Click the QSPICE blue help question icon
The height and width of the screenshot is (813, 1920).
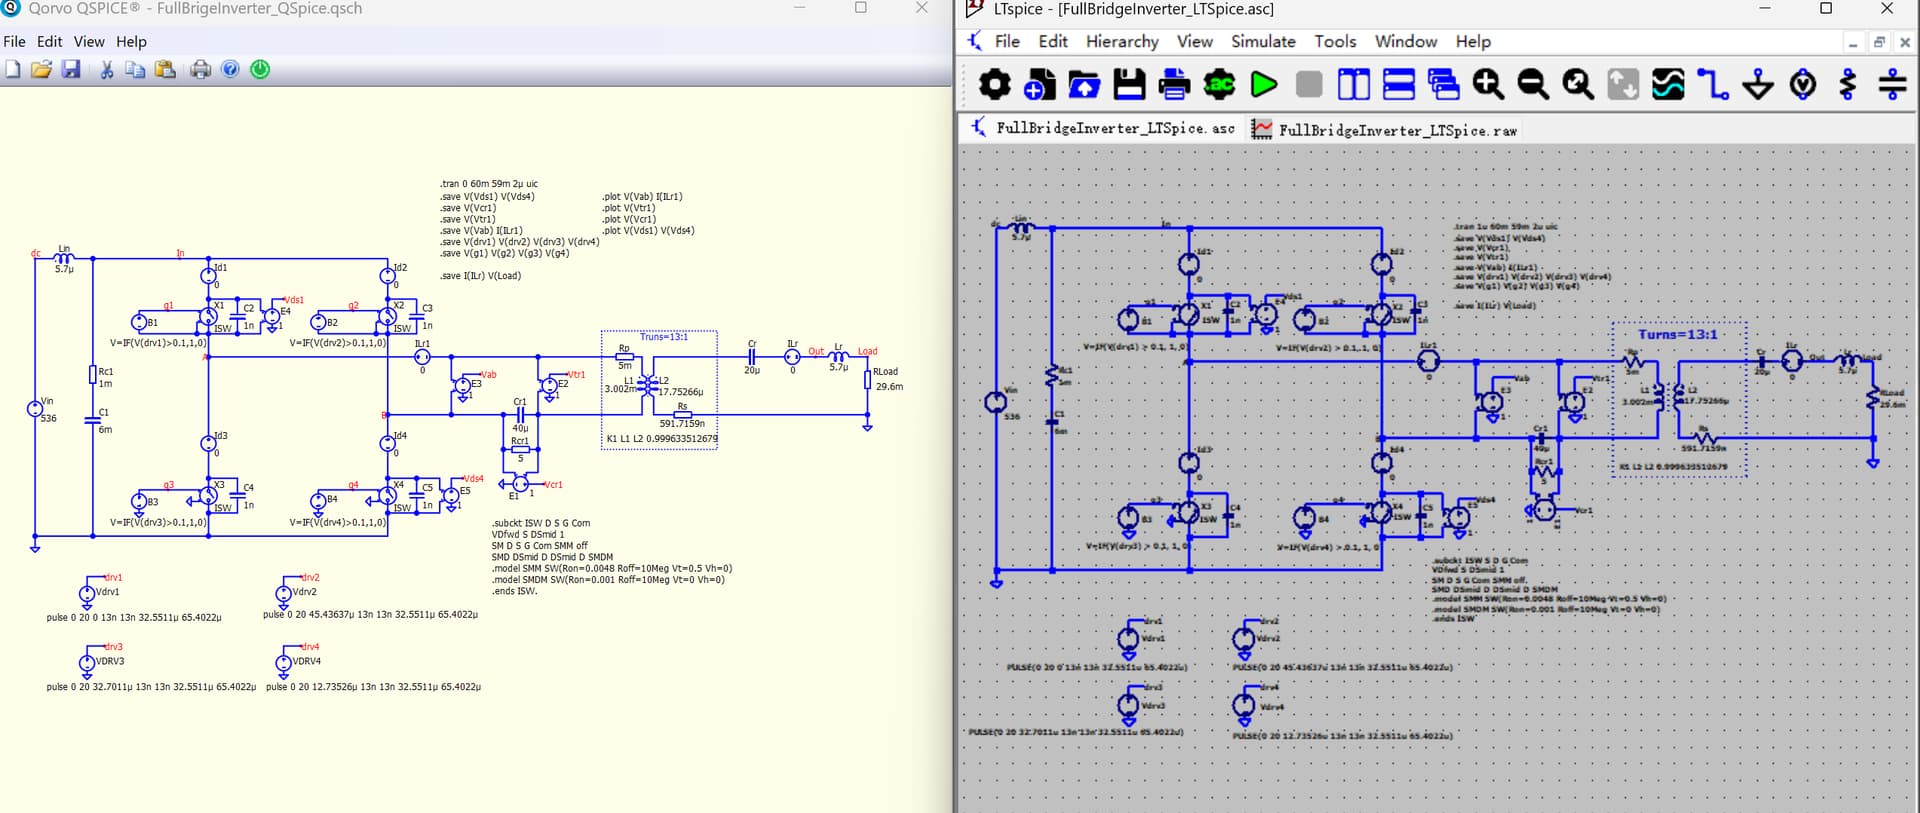tap(230, 69)
